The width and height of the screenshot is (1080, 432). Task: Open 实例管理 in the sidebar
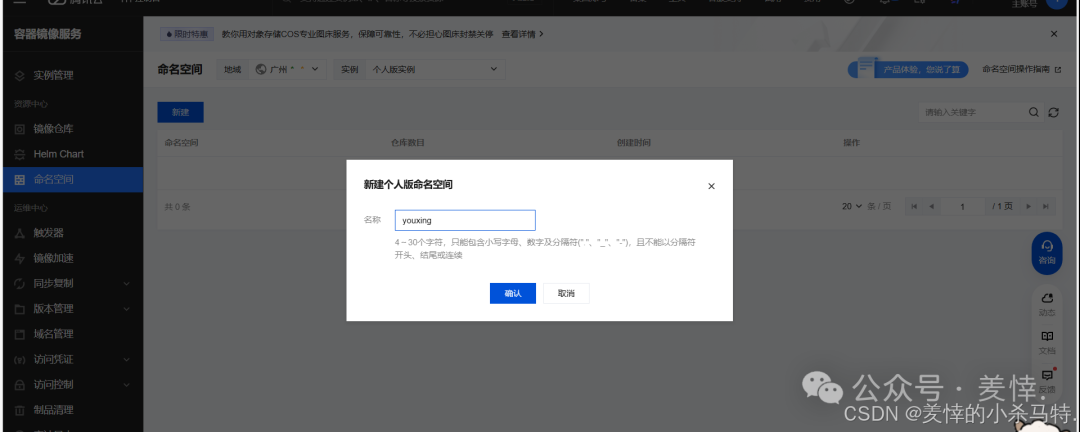pyautogui.click(x=71, y=75)
